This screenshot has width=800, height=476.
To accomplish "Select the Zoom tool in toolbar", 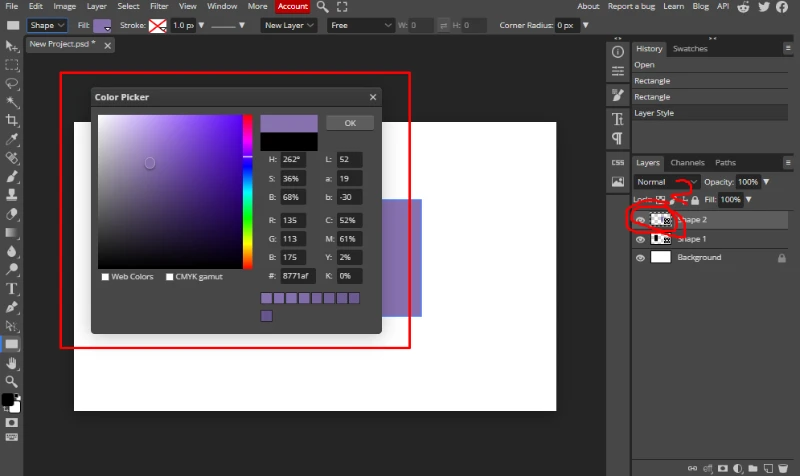I will coord(12,381).
